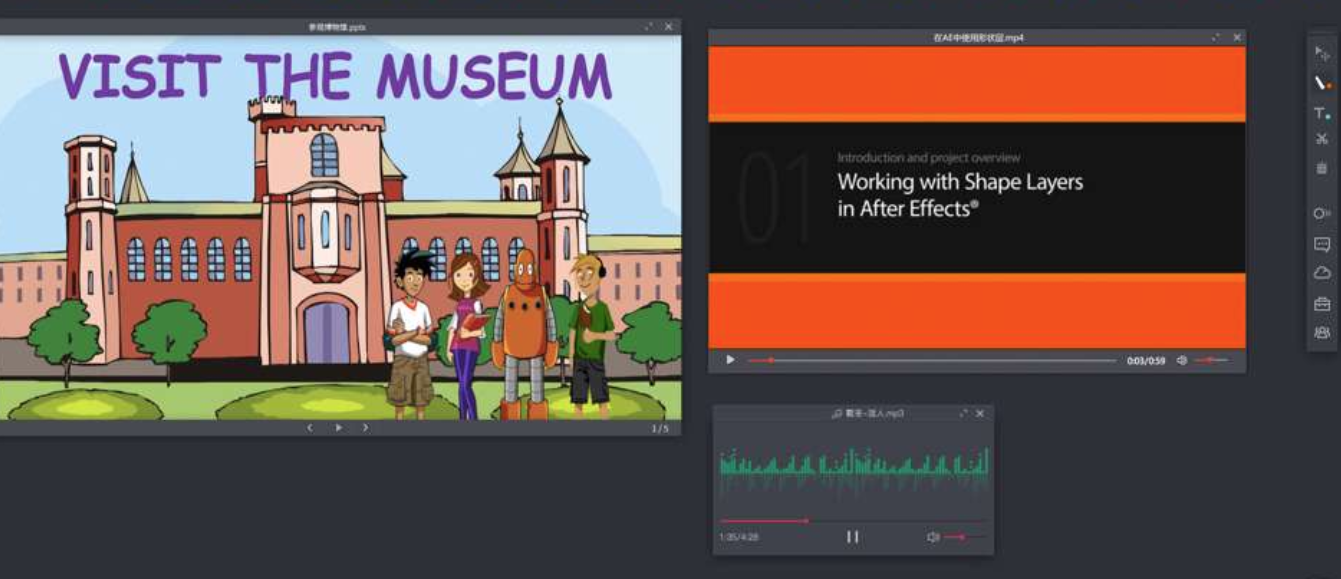Screen dimensions: 1341x579
Task: Expand the PPT window to fullscreen
Action: 650,28
